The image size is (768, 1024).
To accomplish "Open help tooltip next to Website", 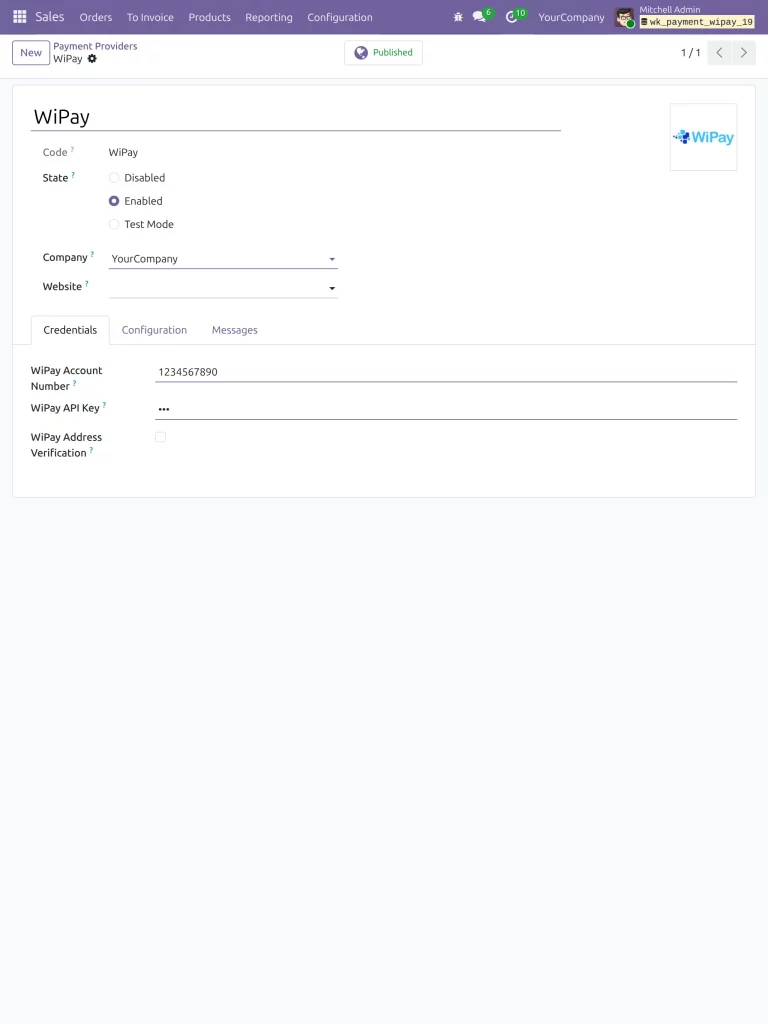I will click(87, 283).
